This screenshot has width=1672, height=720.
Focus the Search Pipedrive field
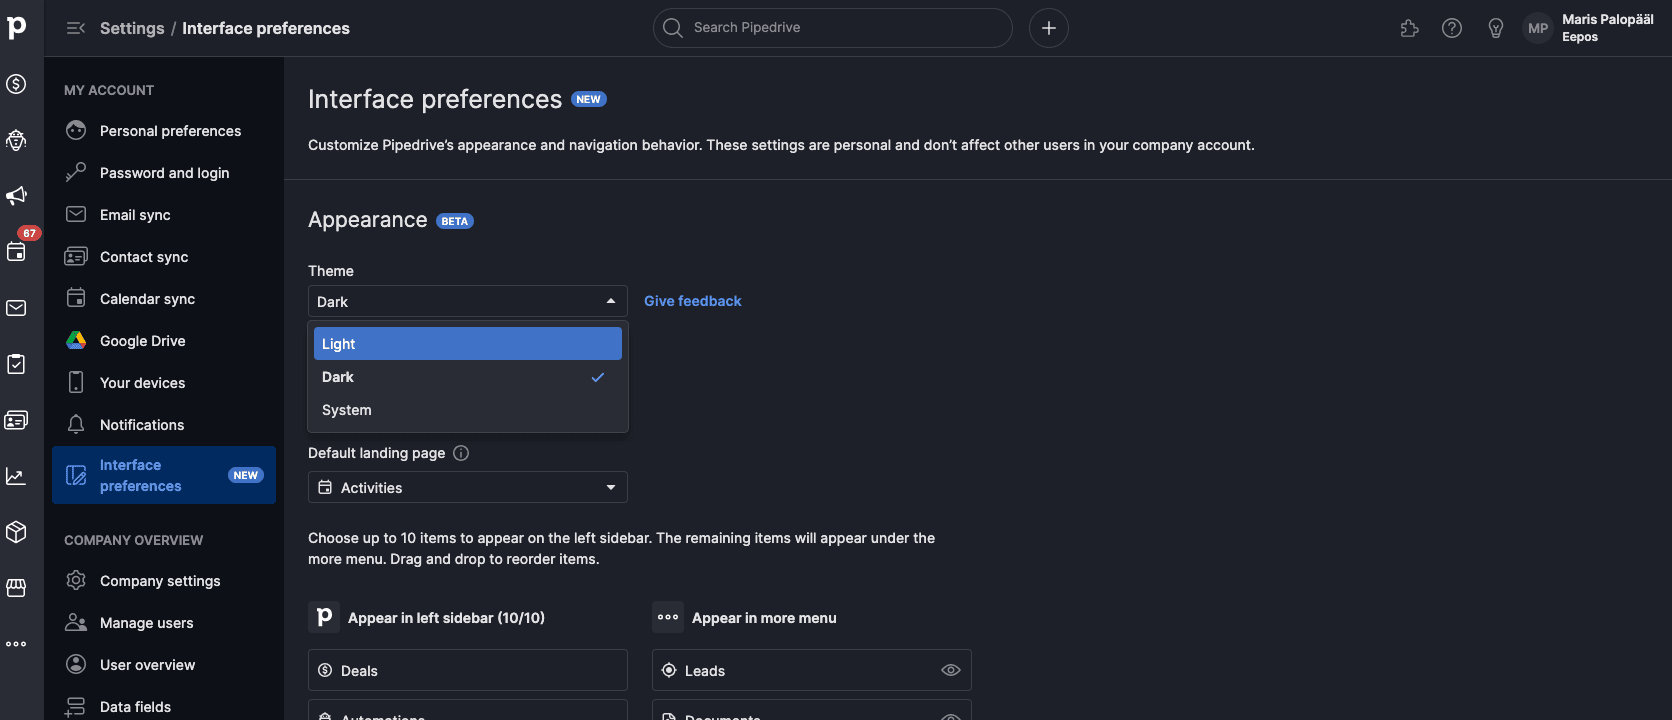pos(833,28)
